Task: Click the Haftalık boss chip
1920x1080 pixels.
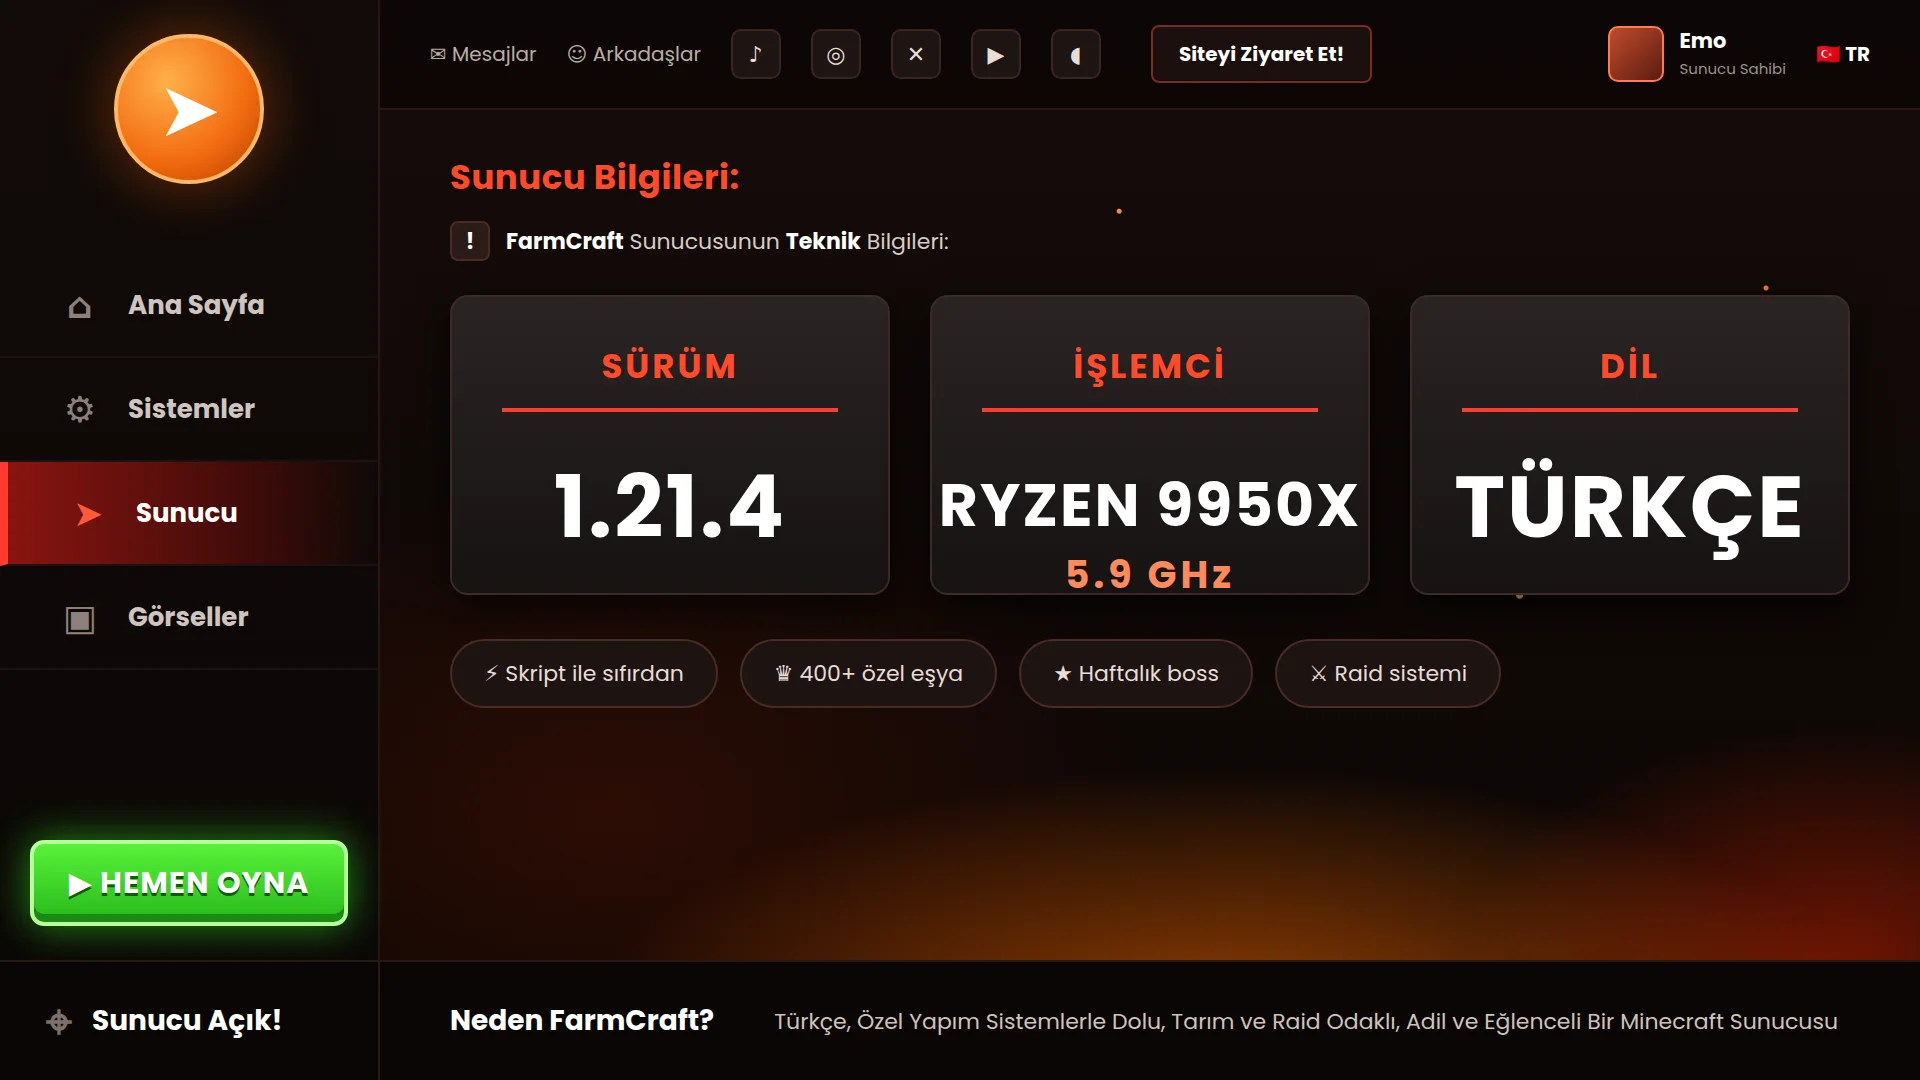Action: pyautogui.click(x=1136, y=673)
